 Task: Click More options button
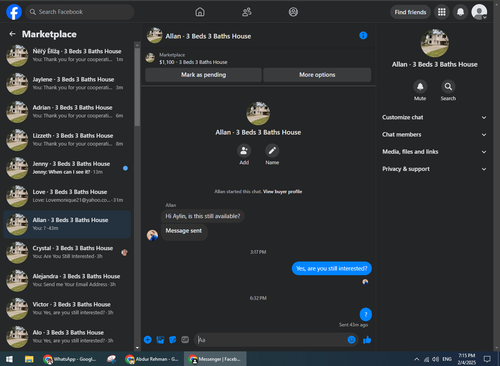click(317, 75)
